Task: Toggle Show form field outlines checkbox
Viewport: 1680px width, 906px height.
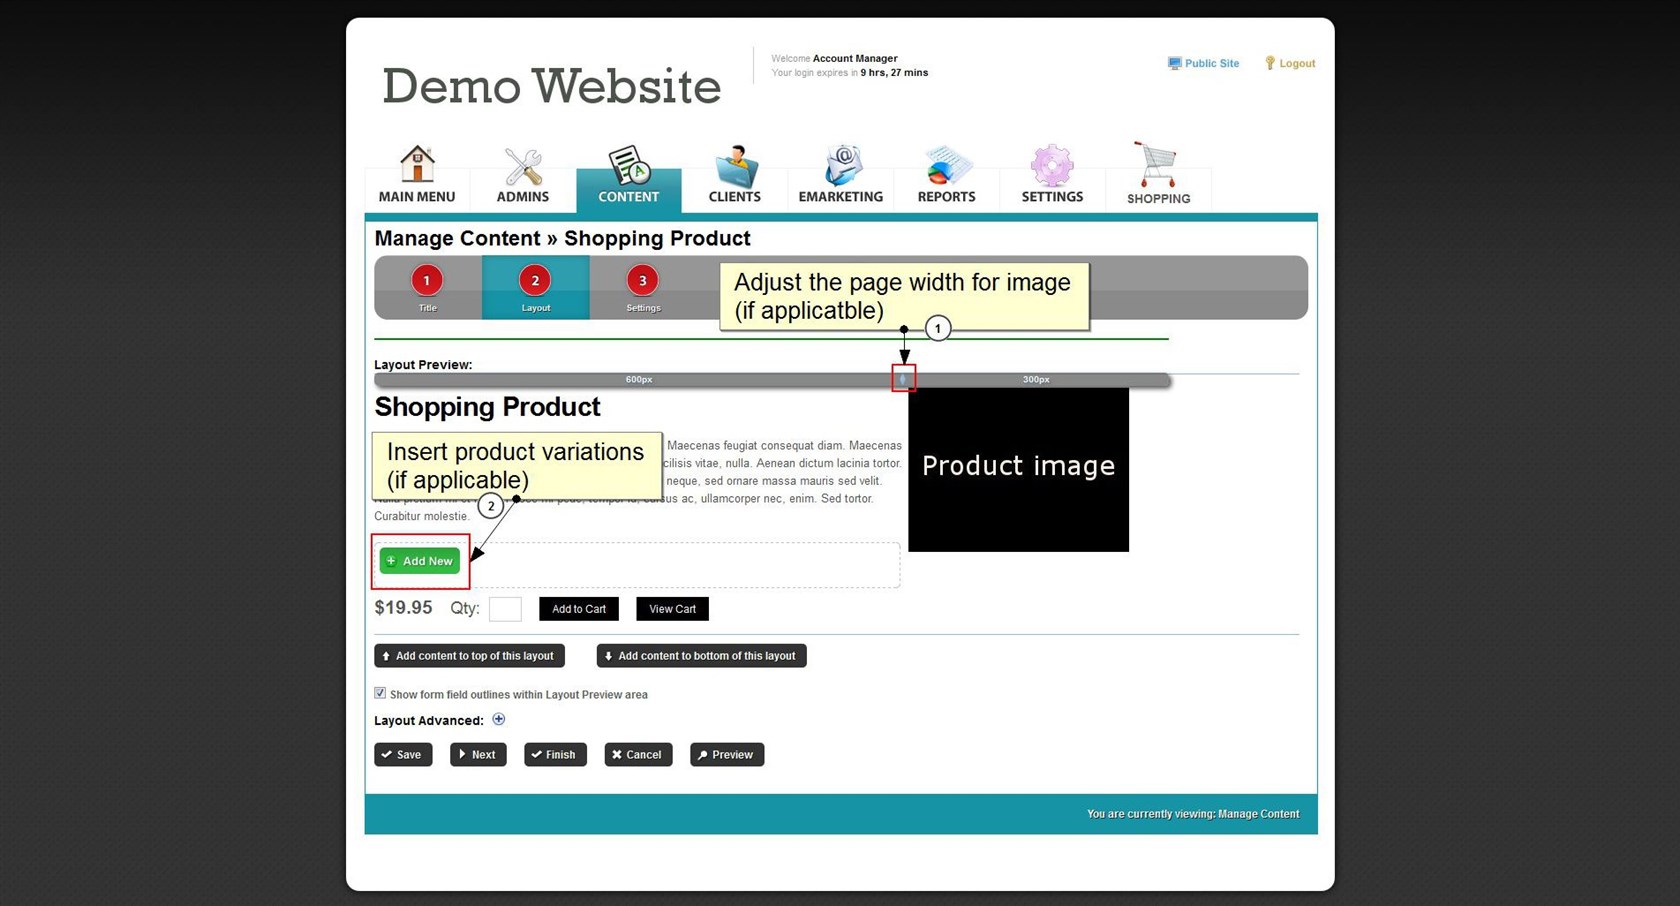Action: click(380, 693)
